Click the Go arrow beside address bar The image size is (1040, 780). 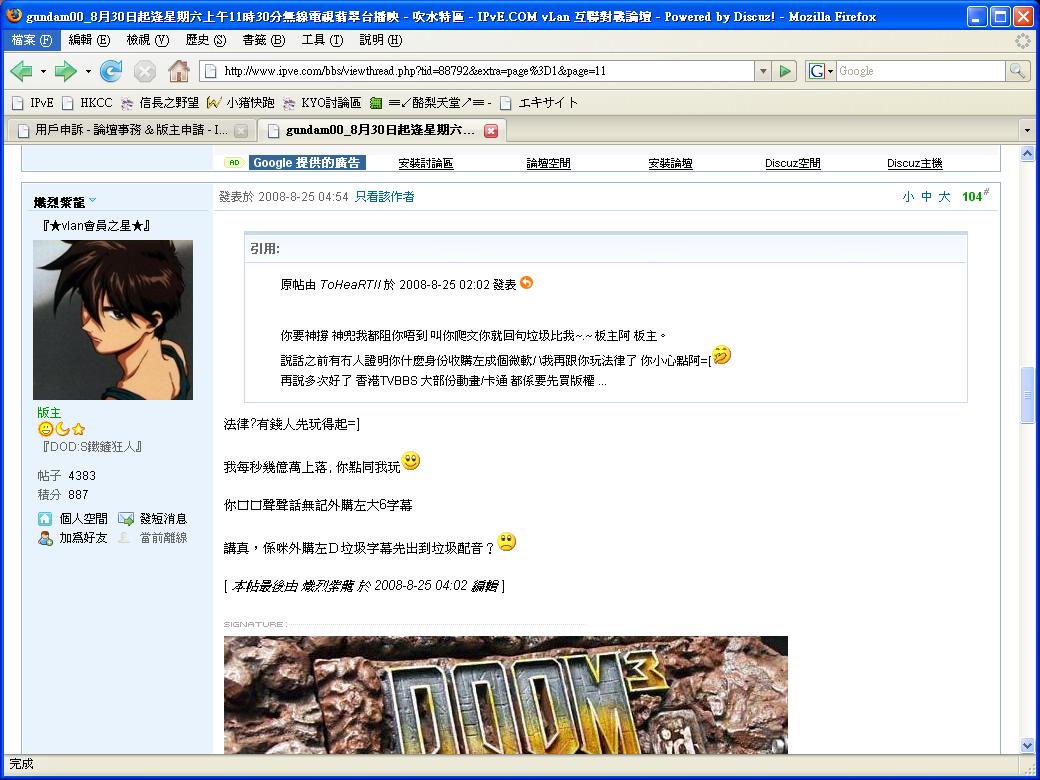pos(786,71)
